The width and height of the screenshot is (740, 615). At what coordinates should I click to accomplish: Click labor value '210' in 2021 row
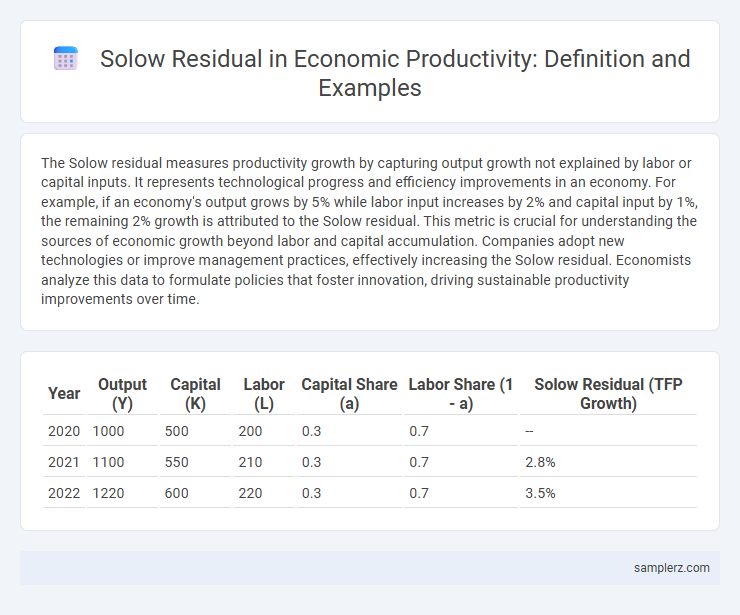click(x=250, y=462)
